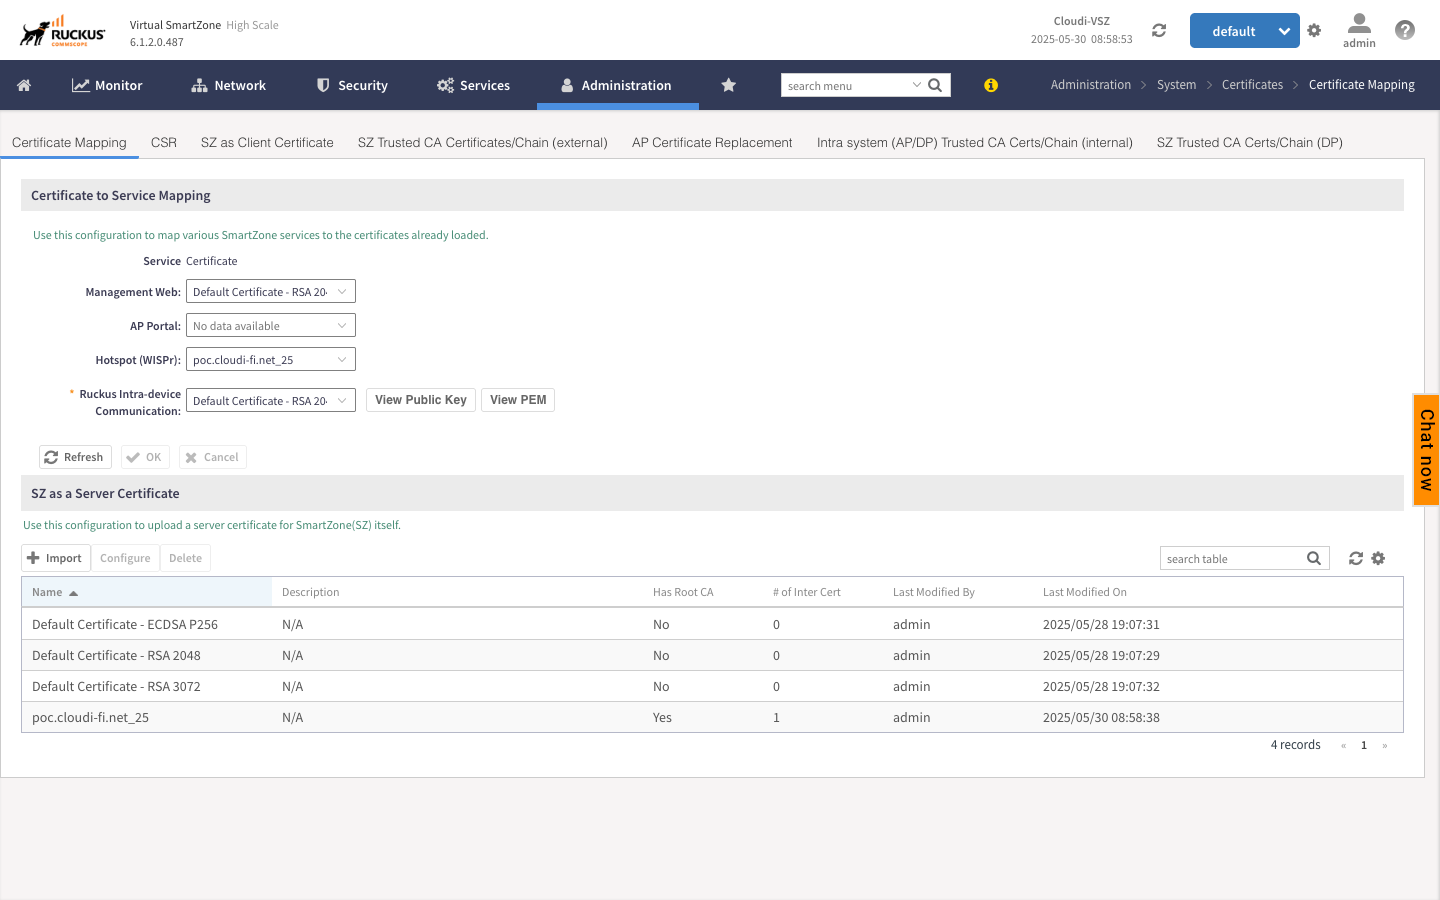
Task: Switch to the CSR tab
Action: point(163,142)
